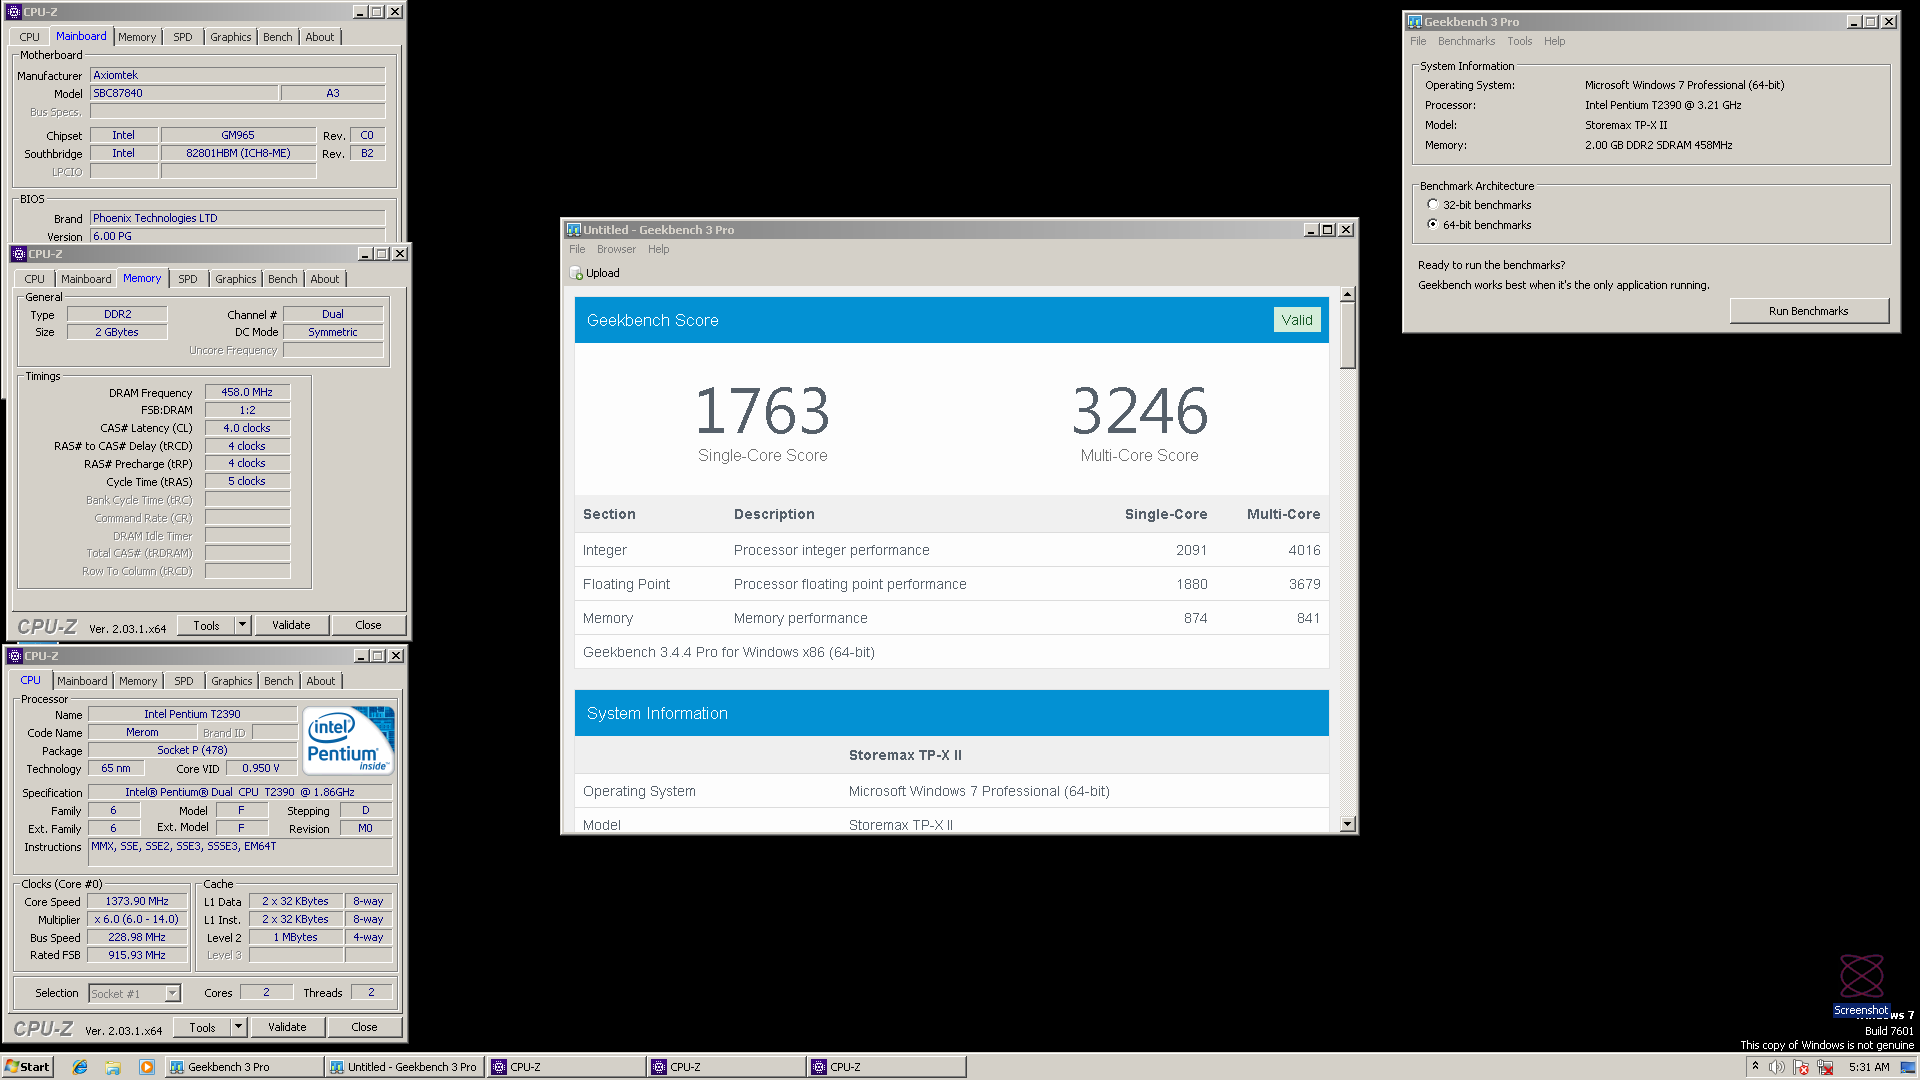Screen dimensions: 1920x1080
Task: Click scrollbar down arrow in Geekbench results
Action: (1347, 824)
